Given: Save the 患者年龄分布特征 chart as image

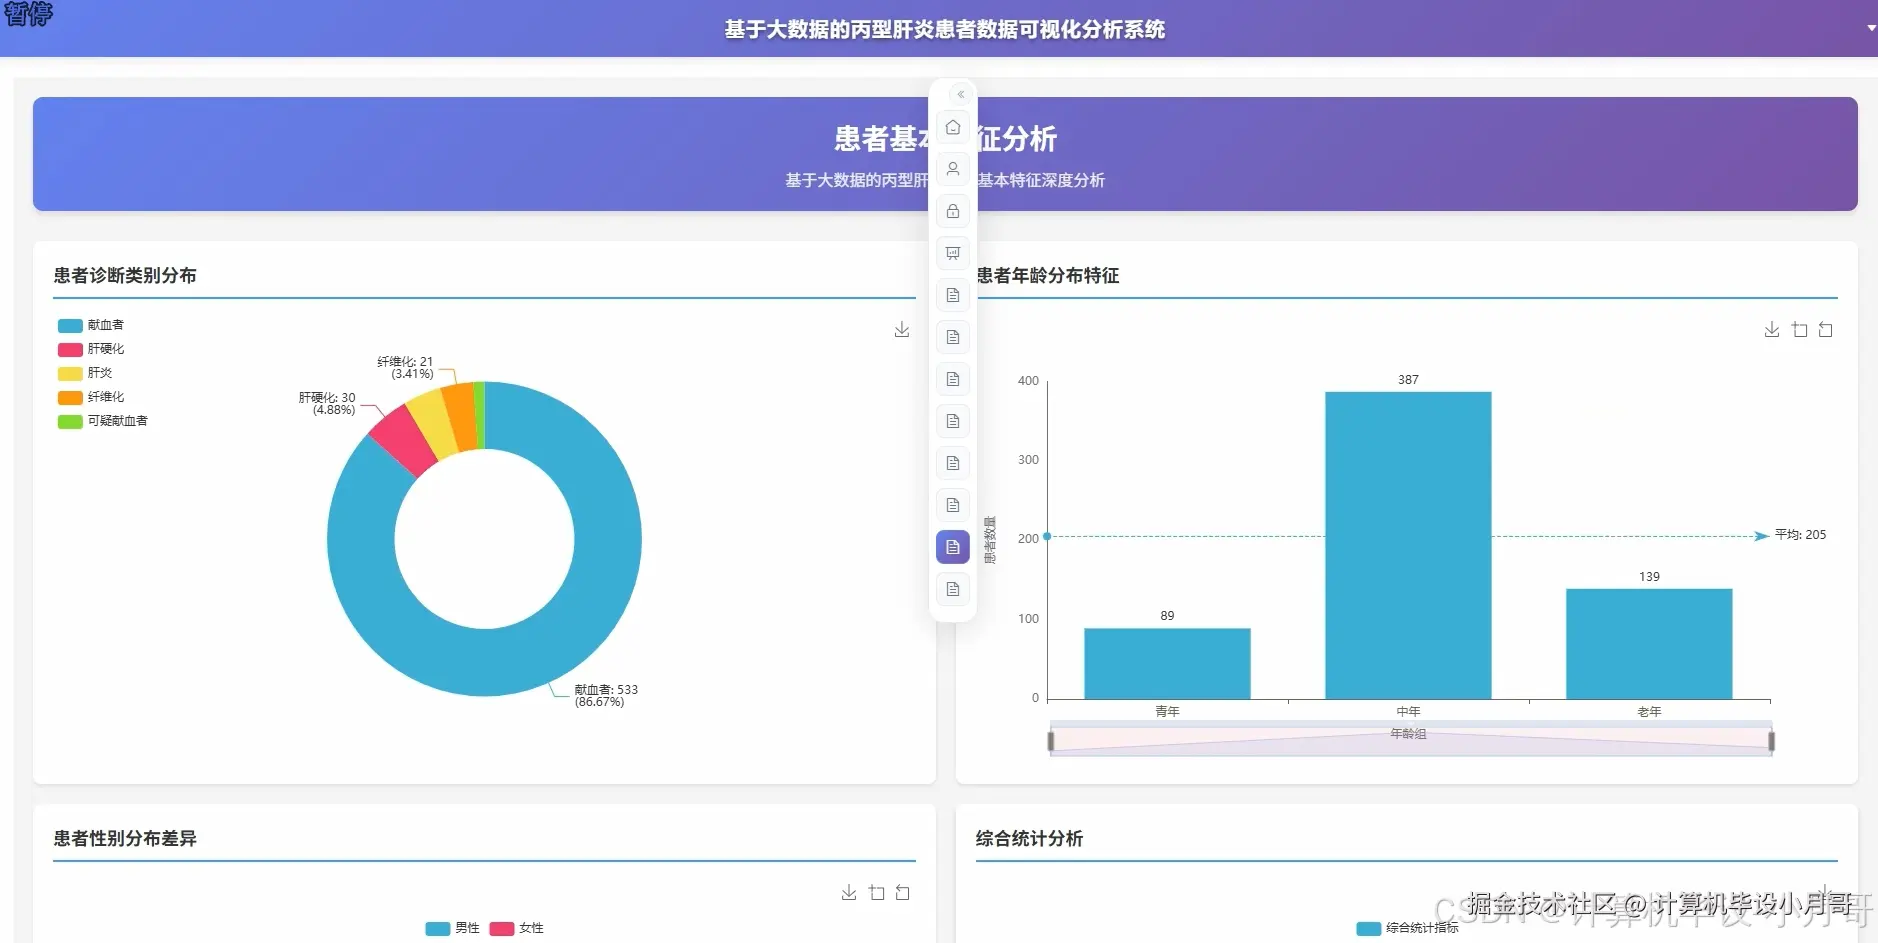Looking at the screenshot, I should (1771, 329).
